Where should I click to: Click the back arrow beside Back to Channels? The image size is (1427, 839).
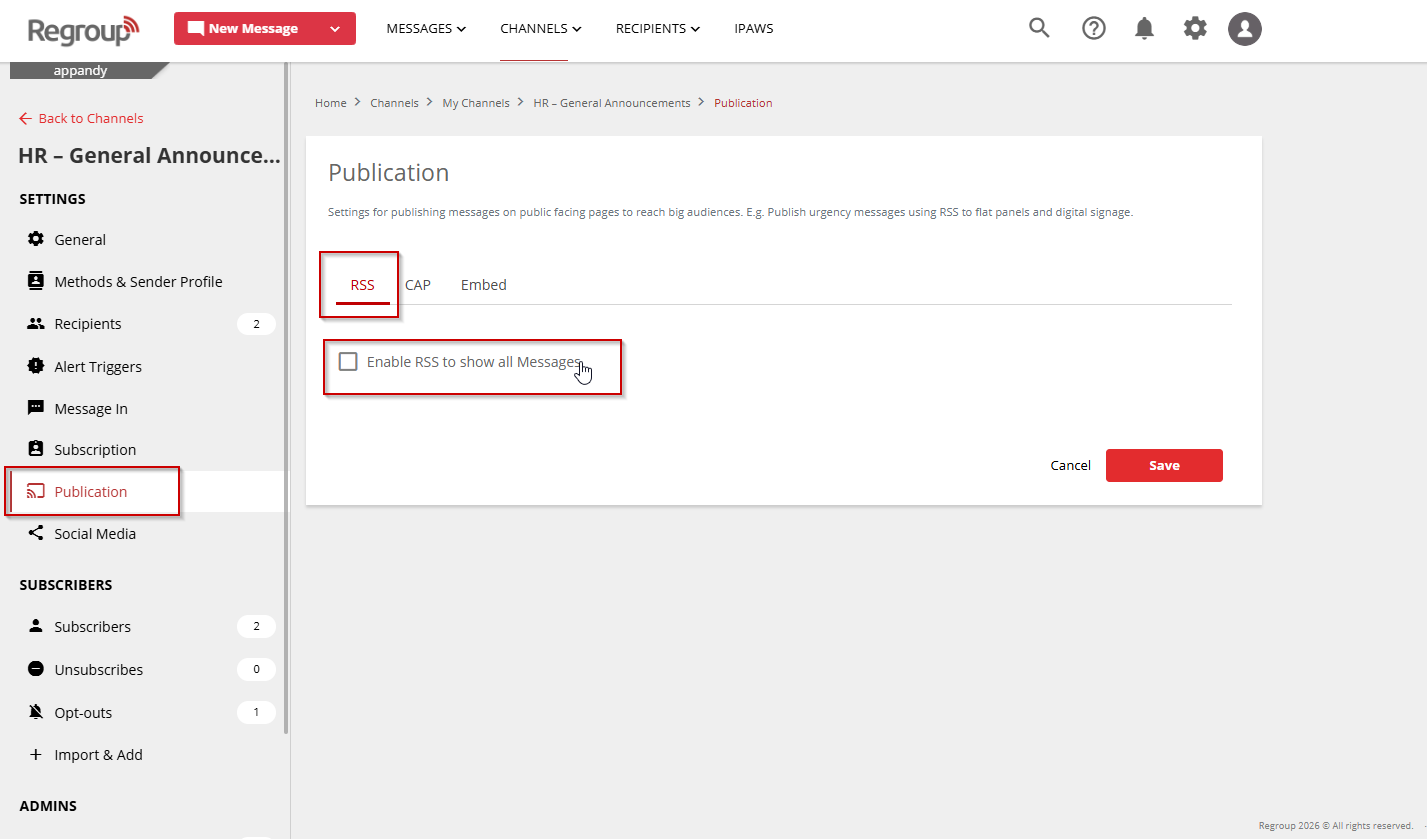[26, 118]
